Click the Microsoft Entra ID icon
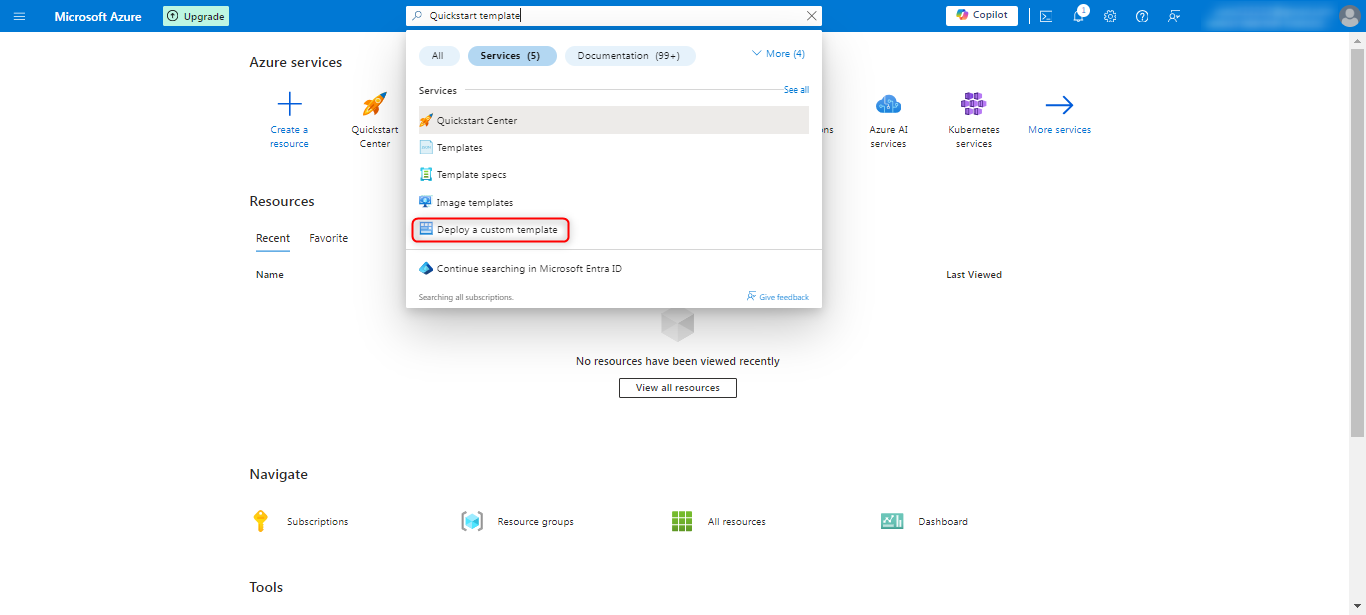Viewport: 1366px width, 615px height. point(426,268)
